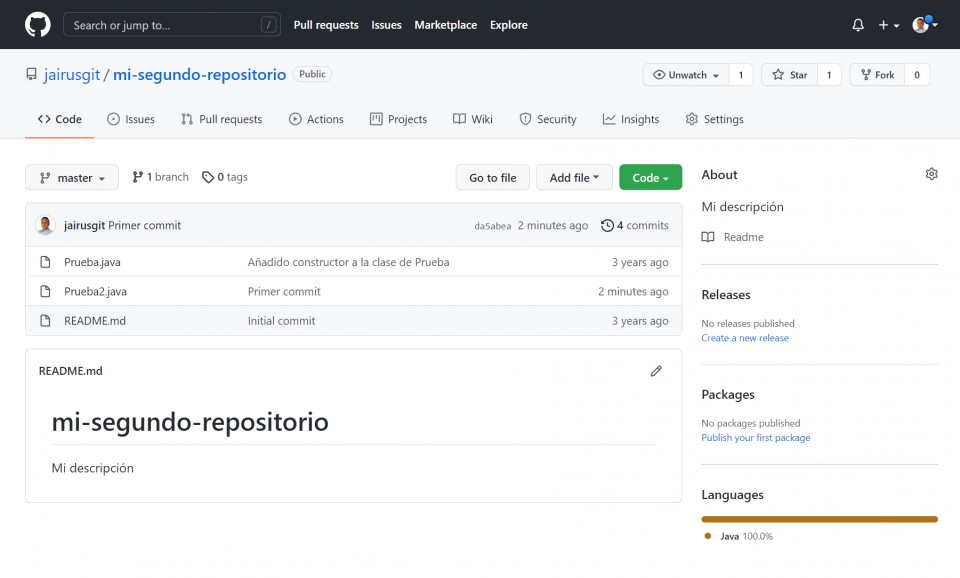Switch to the repository Issues tab
This screenshot has width=960, height=578.
(x=131, y=119)
